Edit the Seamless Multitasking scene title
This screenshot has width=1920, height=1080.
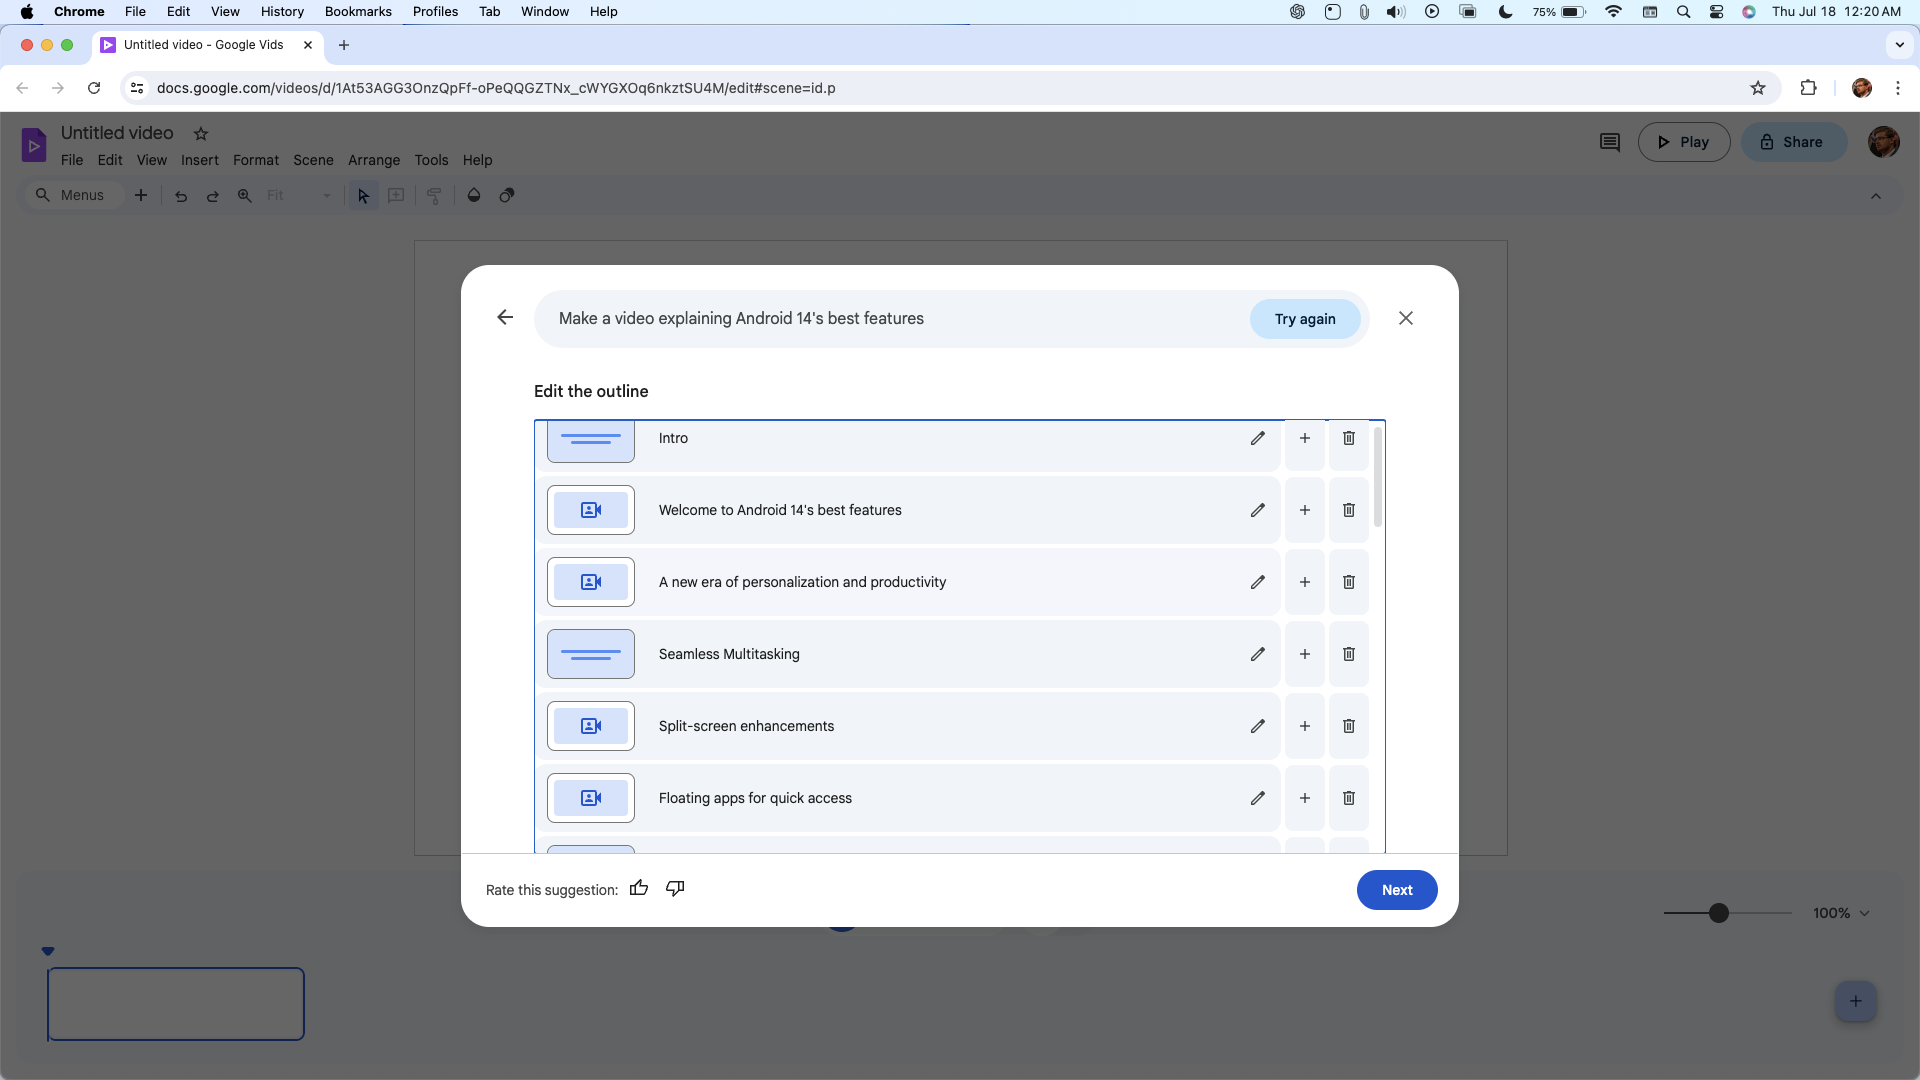point(1258,654)
